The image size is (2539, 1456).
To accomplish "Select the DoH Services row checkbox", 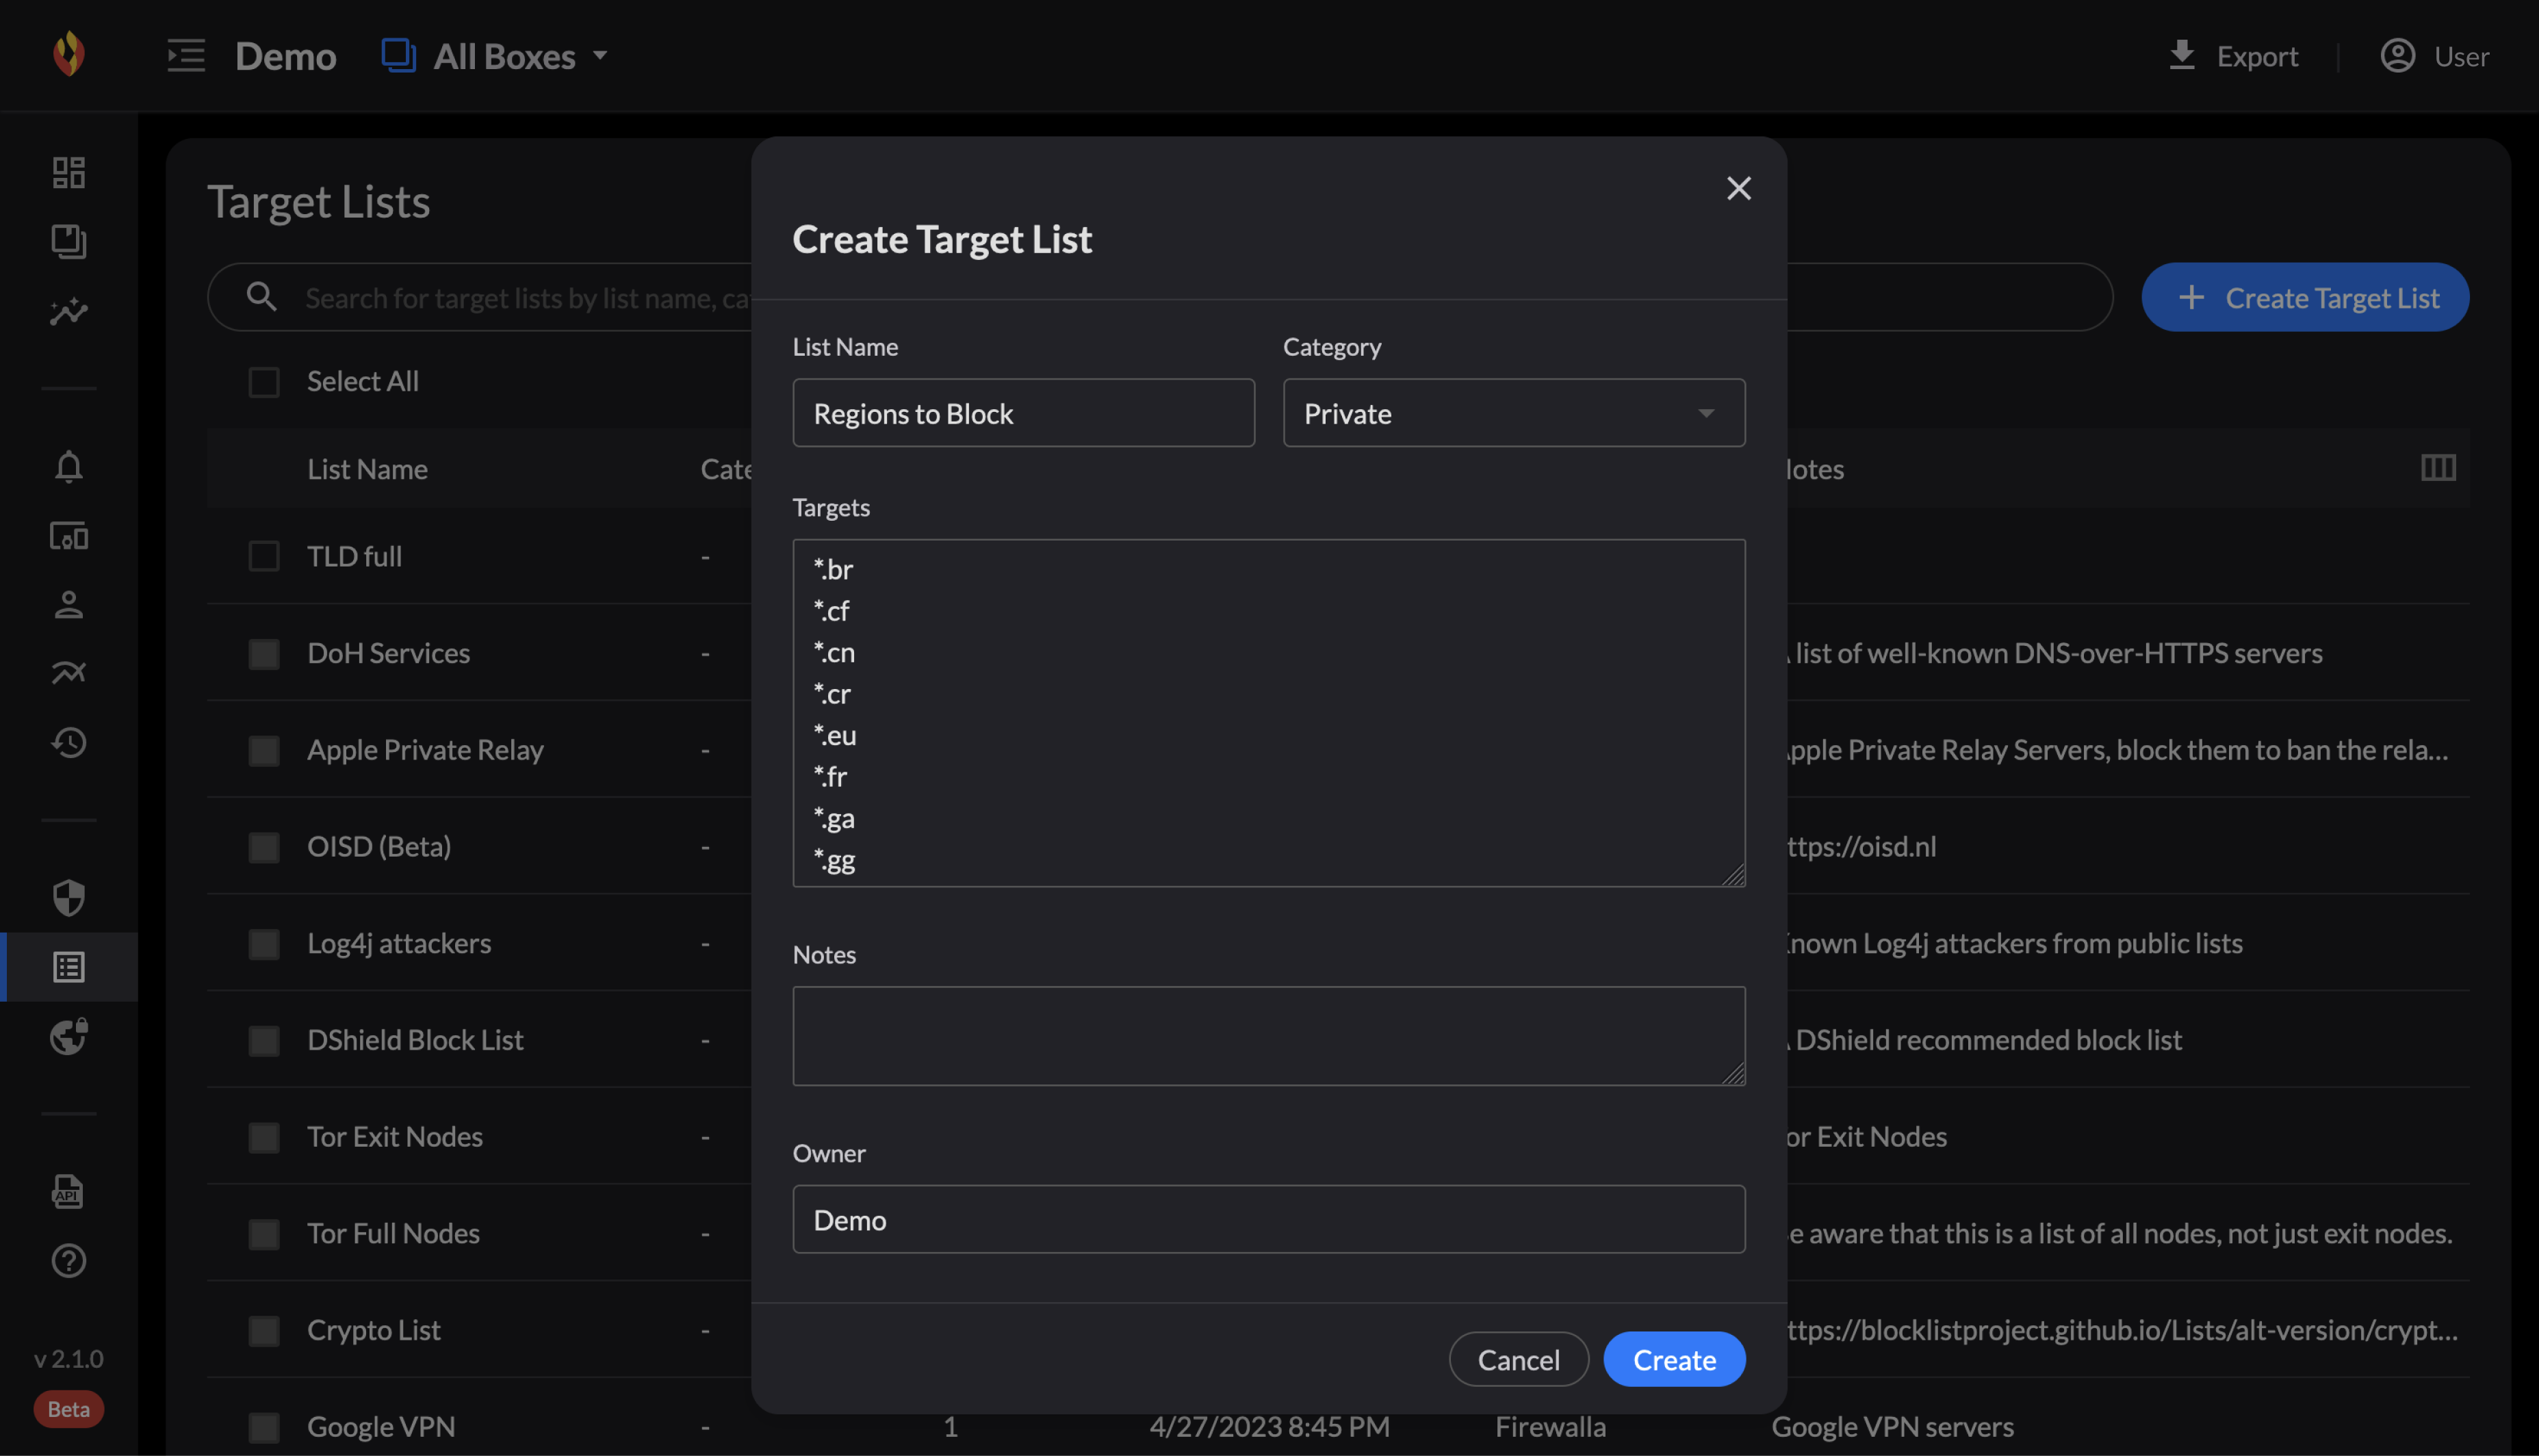I will point(264,653).
